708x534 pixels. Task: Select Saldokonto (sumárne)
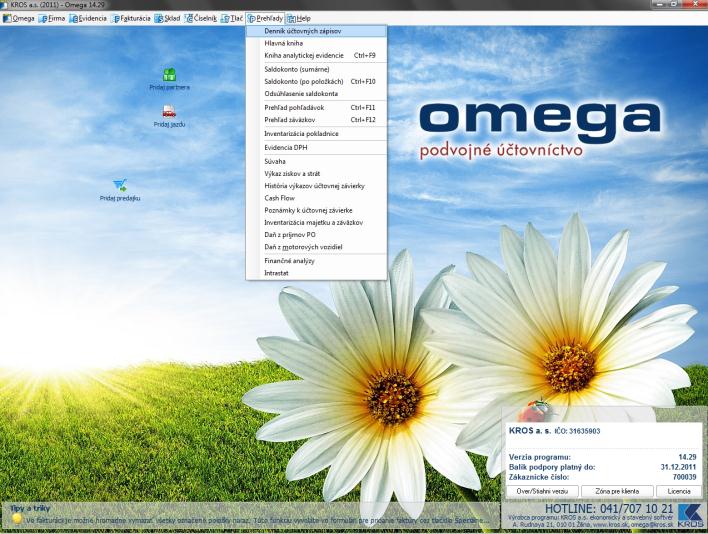point(316,70)
